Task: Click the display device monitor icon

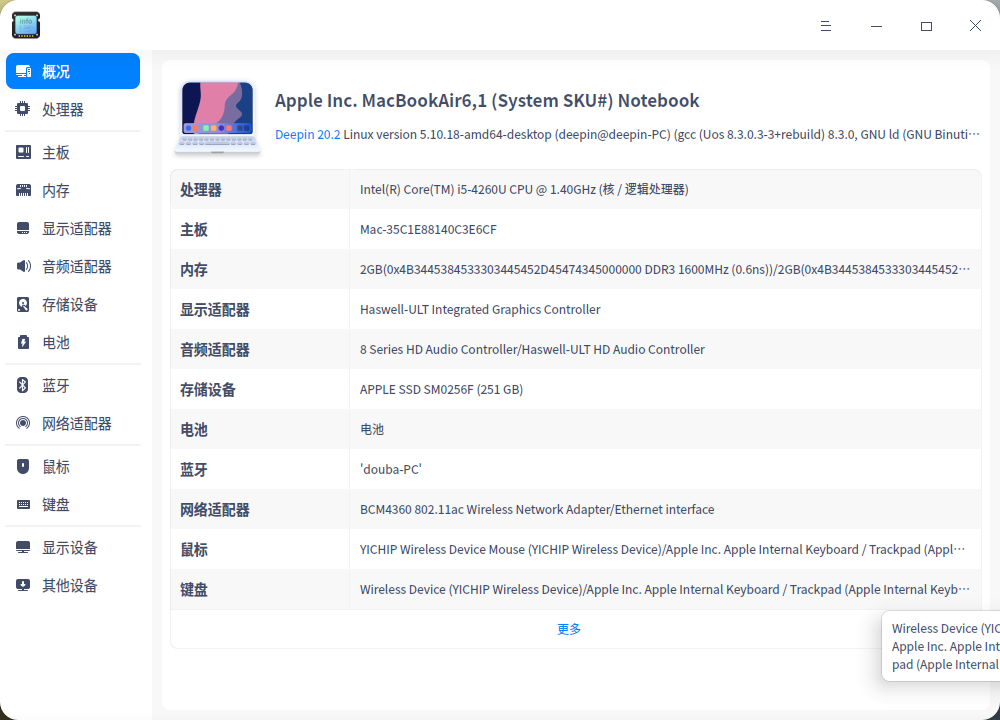Action: pyautogui.click(x=23, y=547)
